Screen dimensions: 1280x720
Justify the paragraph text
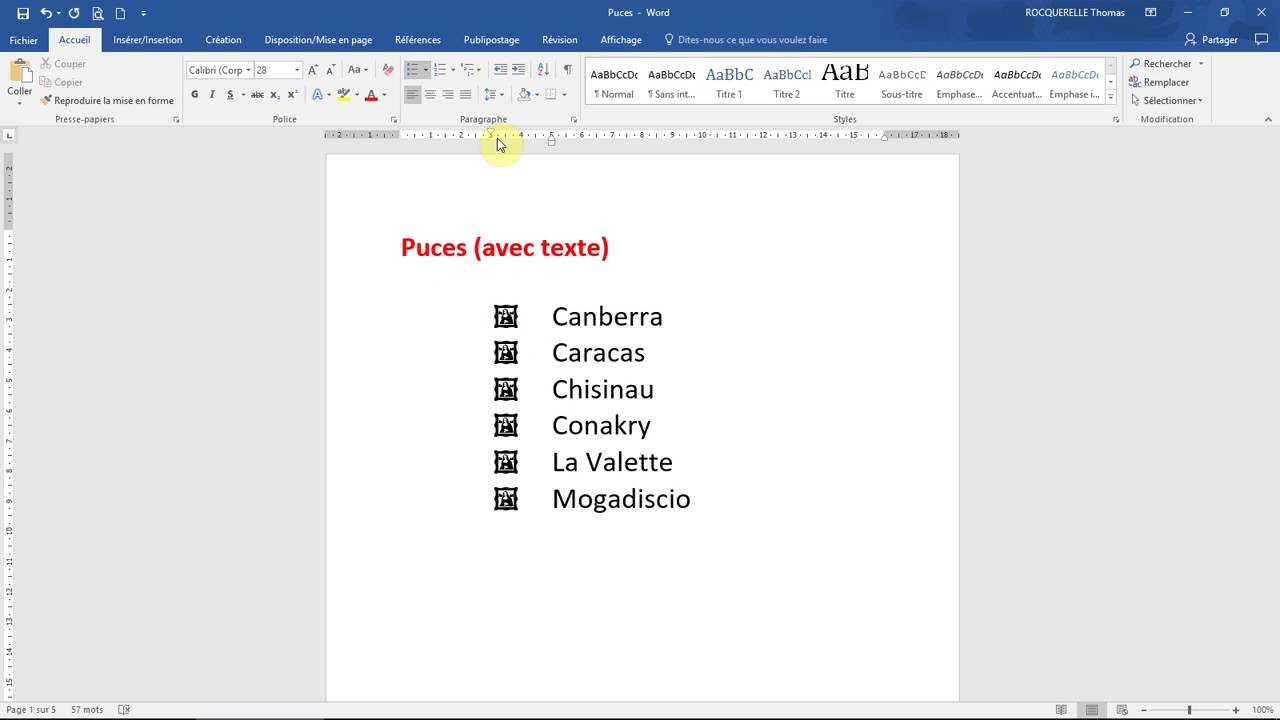pos(465,95)
